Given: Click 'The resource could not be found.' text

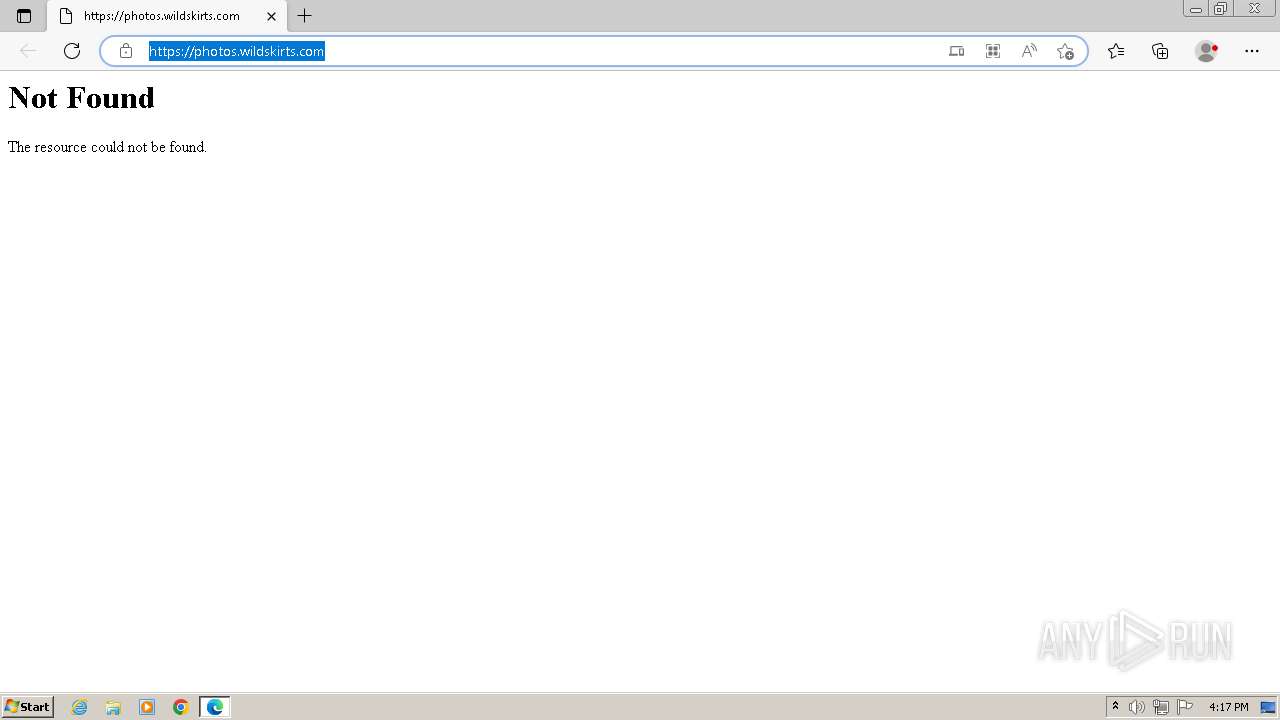Looking at the screenshot, I should [107, 147].
